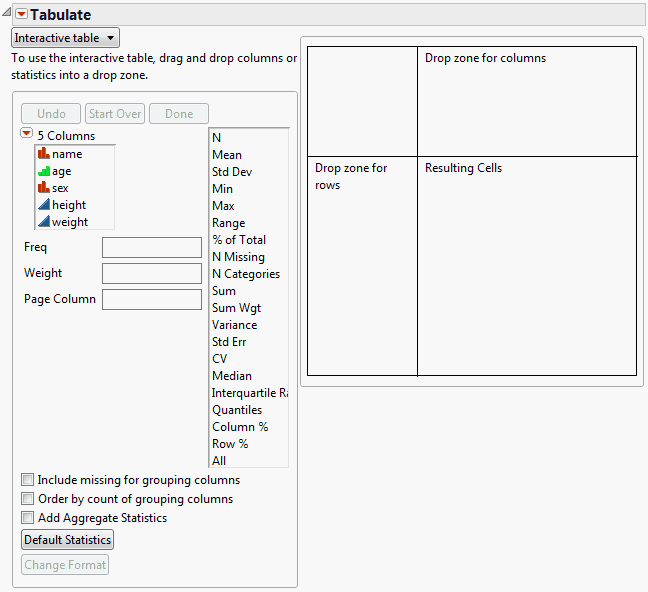The height and width of the screenshot is (592, 648).
Task: Check Order by count of grouping columns
Action: (28, 499)
